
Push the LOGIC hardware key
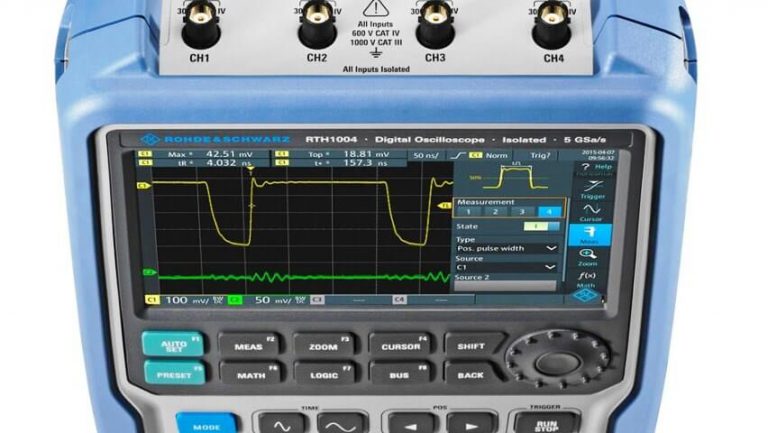click(325, 374)
